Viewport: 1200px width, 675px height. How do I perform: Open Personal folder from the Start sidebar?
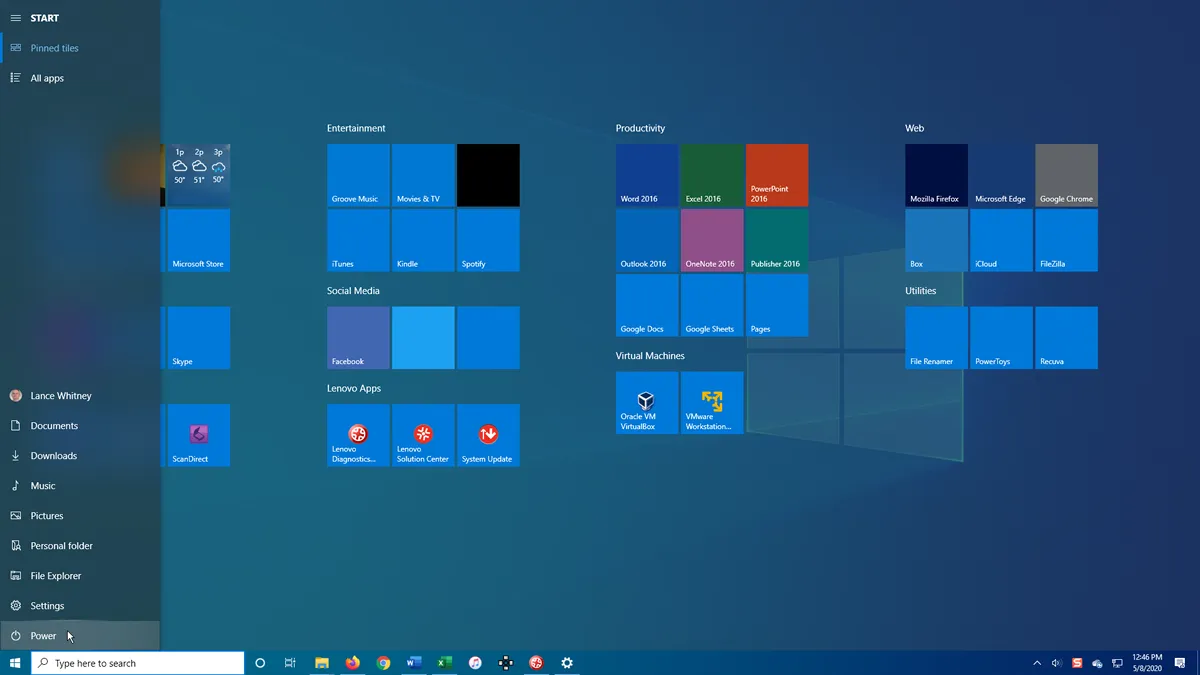click(80, 546)
